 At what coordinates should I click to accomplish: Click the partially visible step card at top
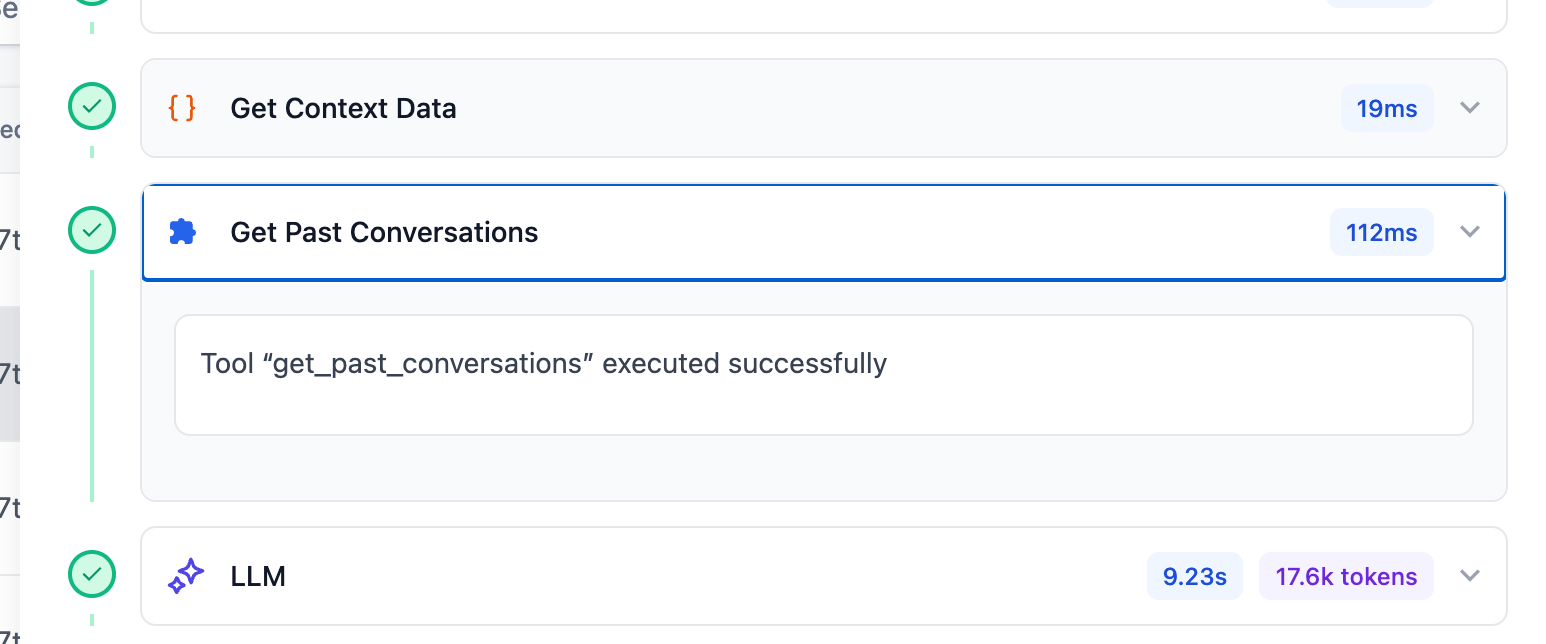823,16
